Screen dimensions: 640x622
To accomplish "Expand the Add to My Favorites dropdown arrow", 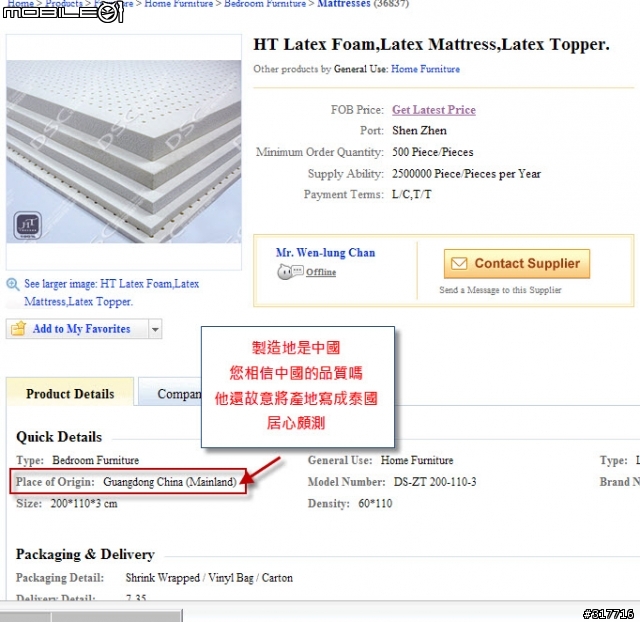I will pyautogui.click(x=155, y=329).
